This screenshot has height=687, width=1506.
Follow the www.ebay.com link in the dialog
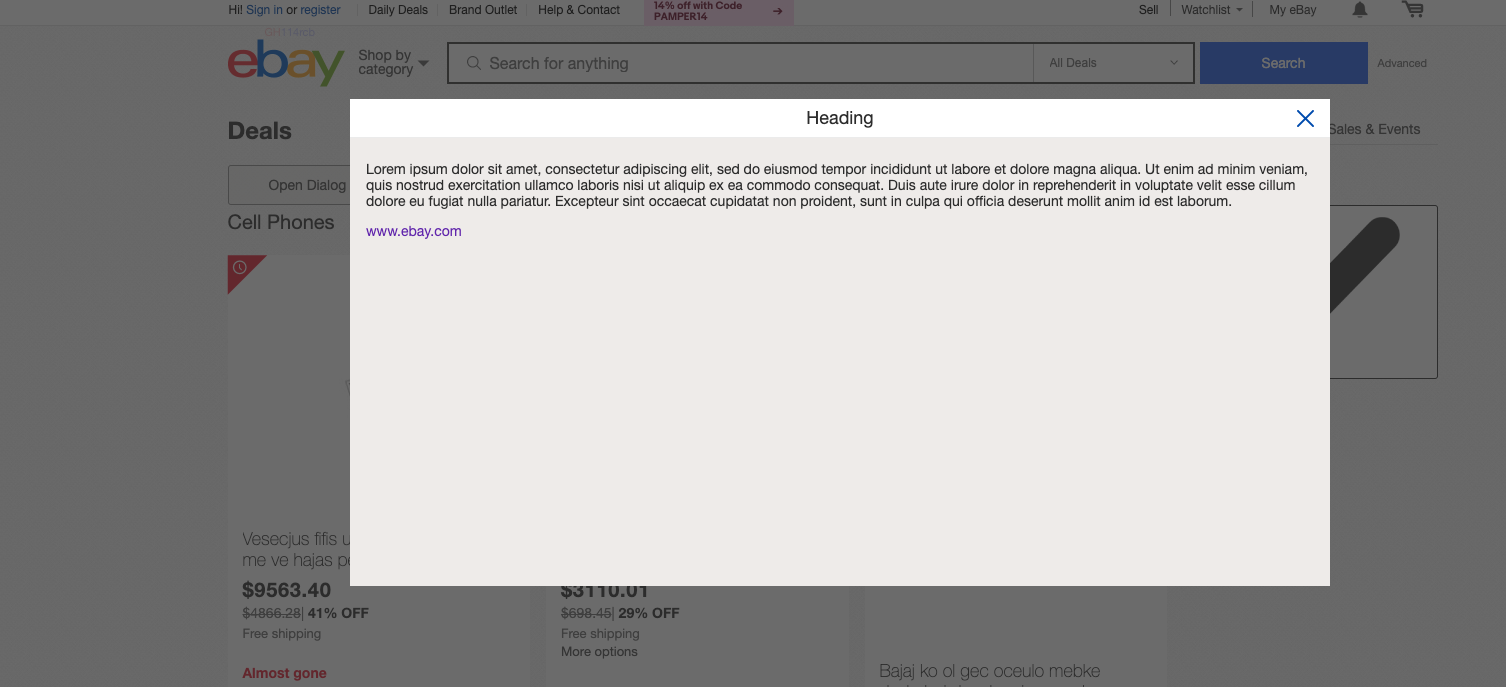pos(414,231)
